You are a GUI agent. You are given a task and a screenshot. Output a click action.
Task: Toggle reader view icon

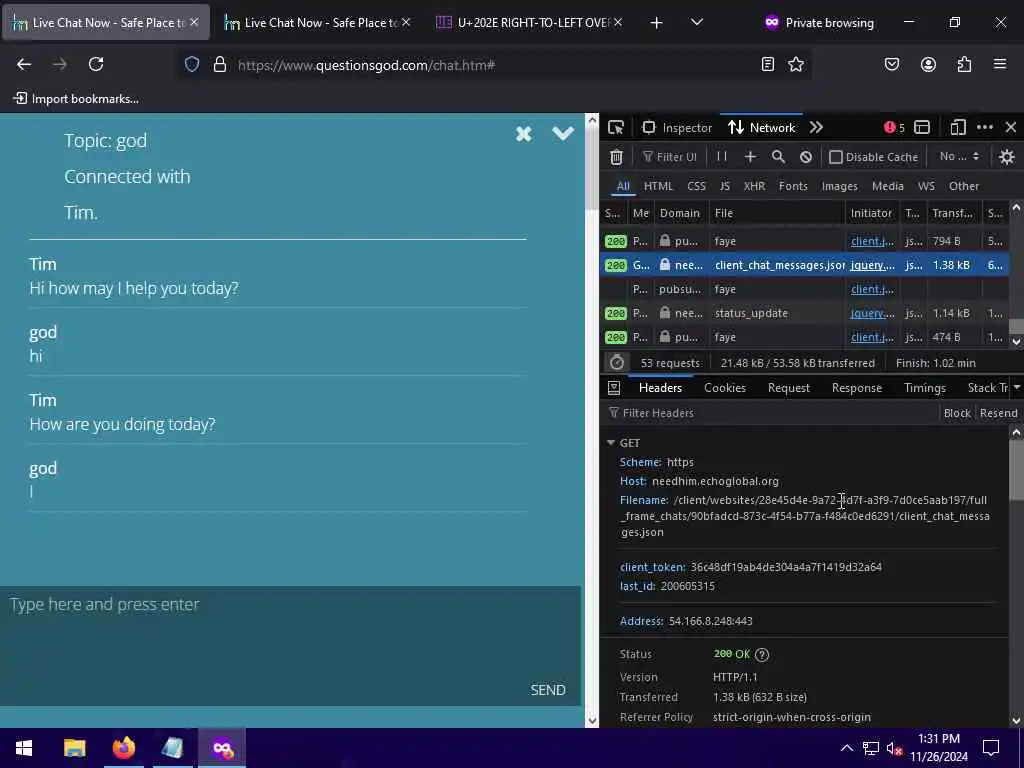point(768,64)
